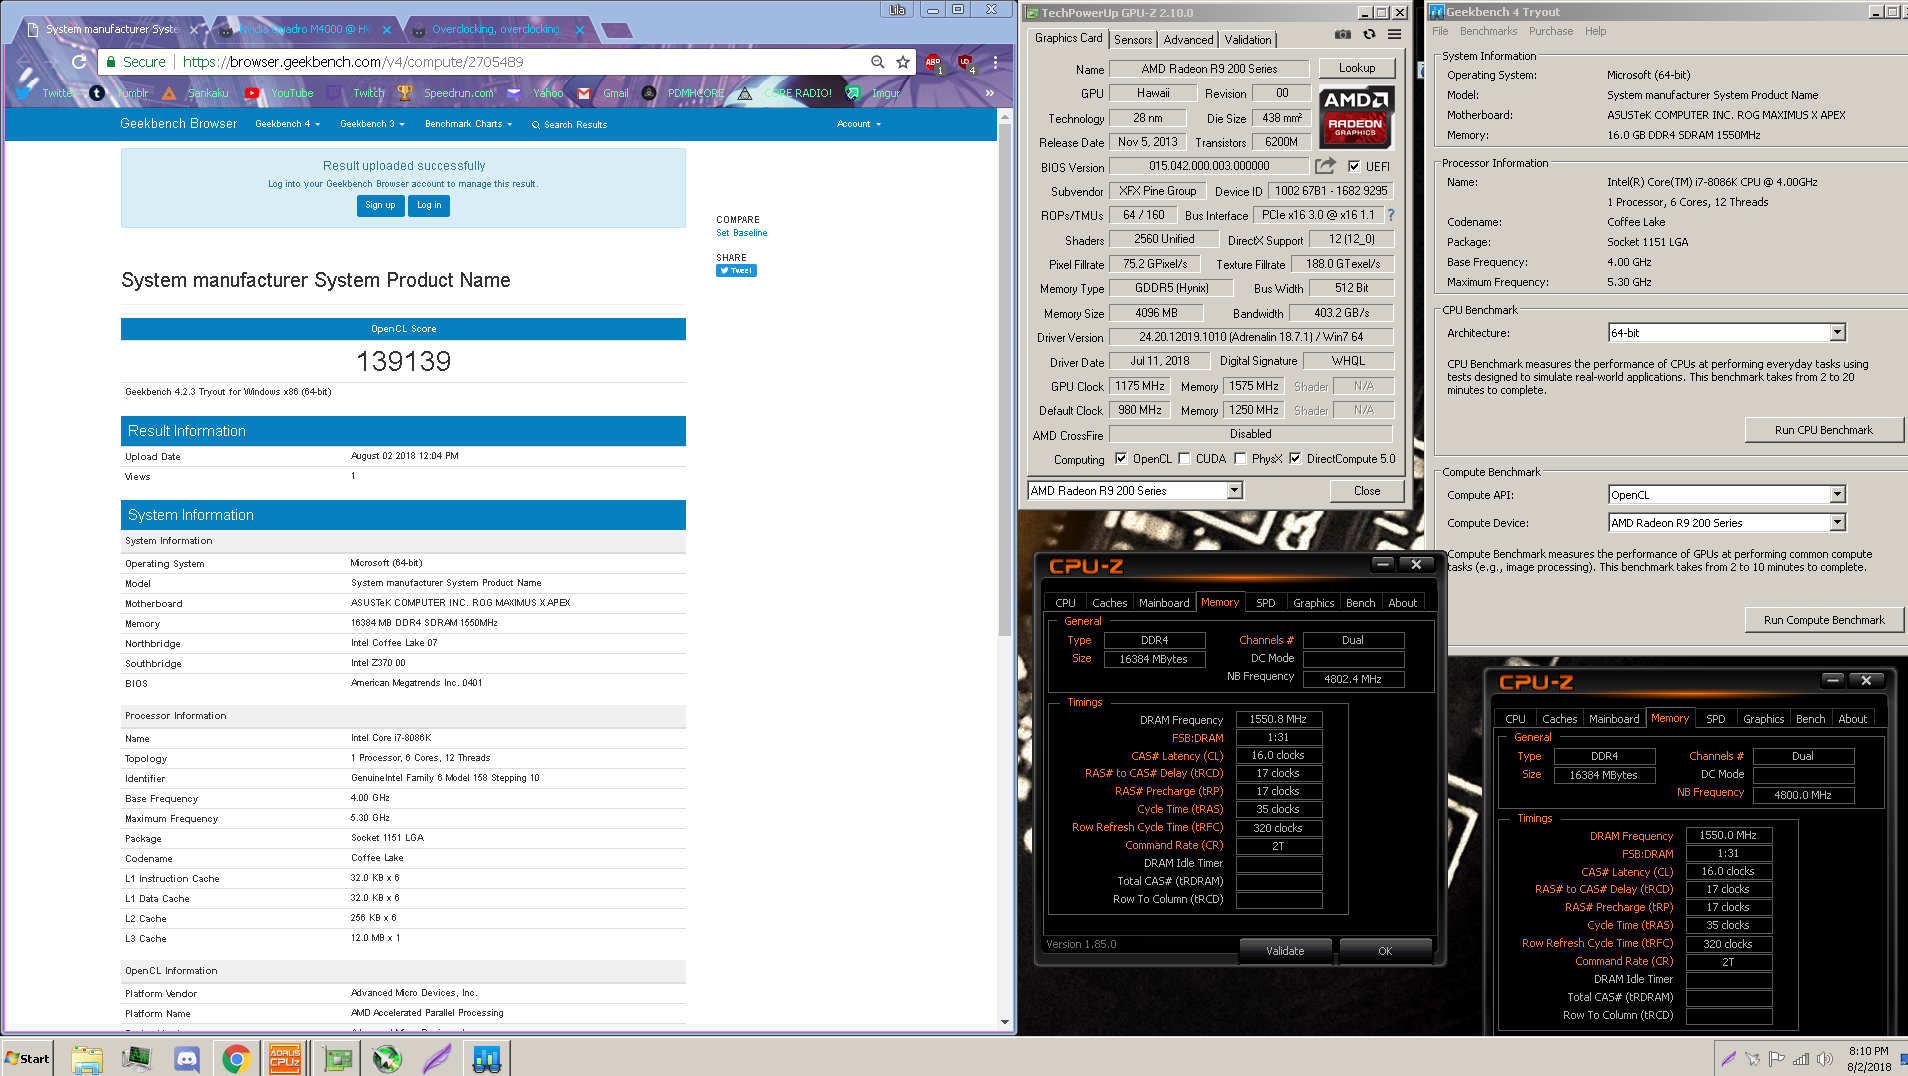Switch to the Validation tab in GPU-Z
1908x1076 pixels.
coord(1248,40)
